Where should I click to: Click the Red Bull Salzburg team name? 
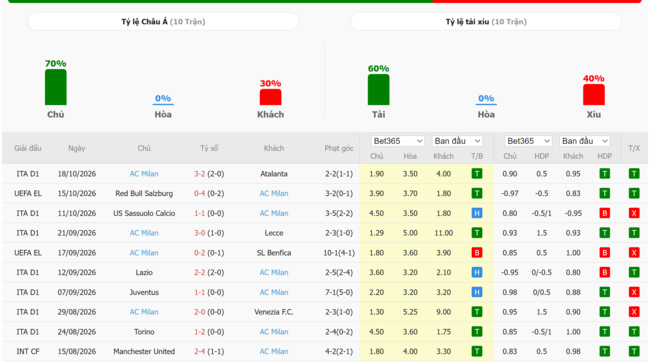[x=144, y=193]
